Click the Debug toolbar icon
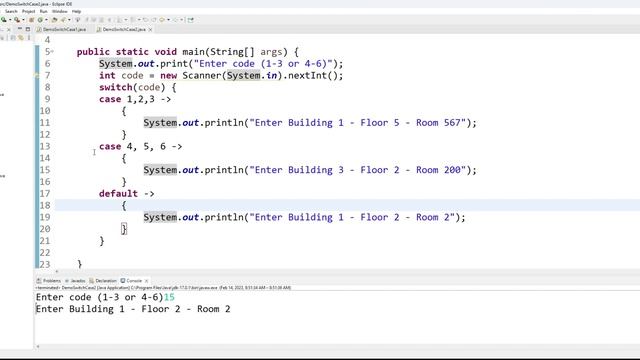The width and height of the screenshot is (640, 360). [4, 20]
